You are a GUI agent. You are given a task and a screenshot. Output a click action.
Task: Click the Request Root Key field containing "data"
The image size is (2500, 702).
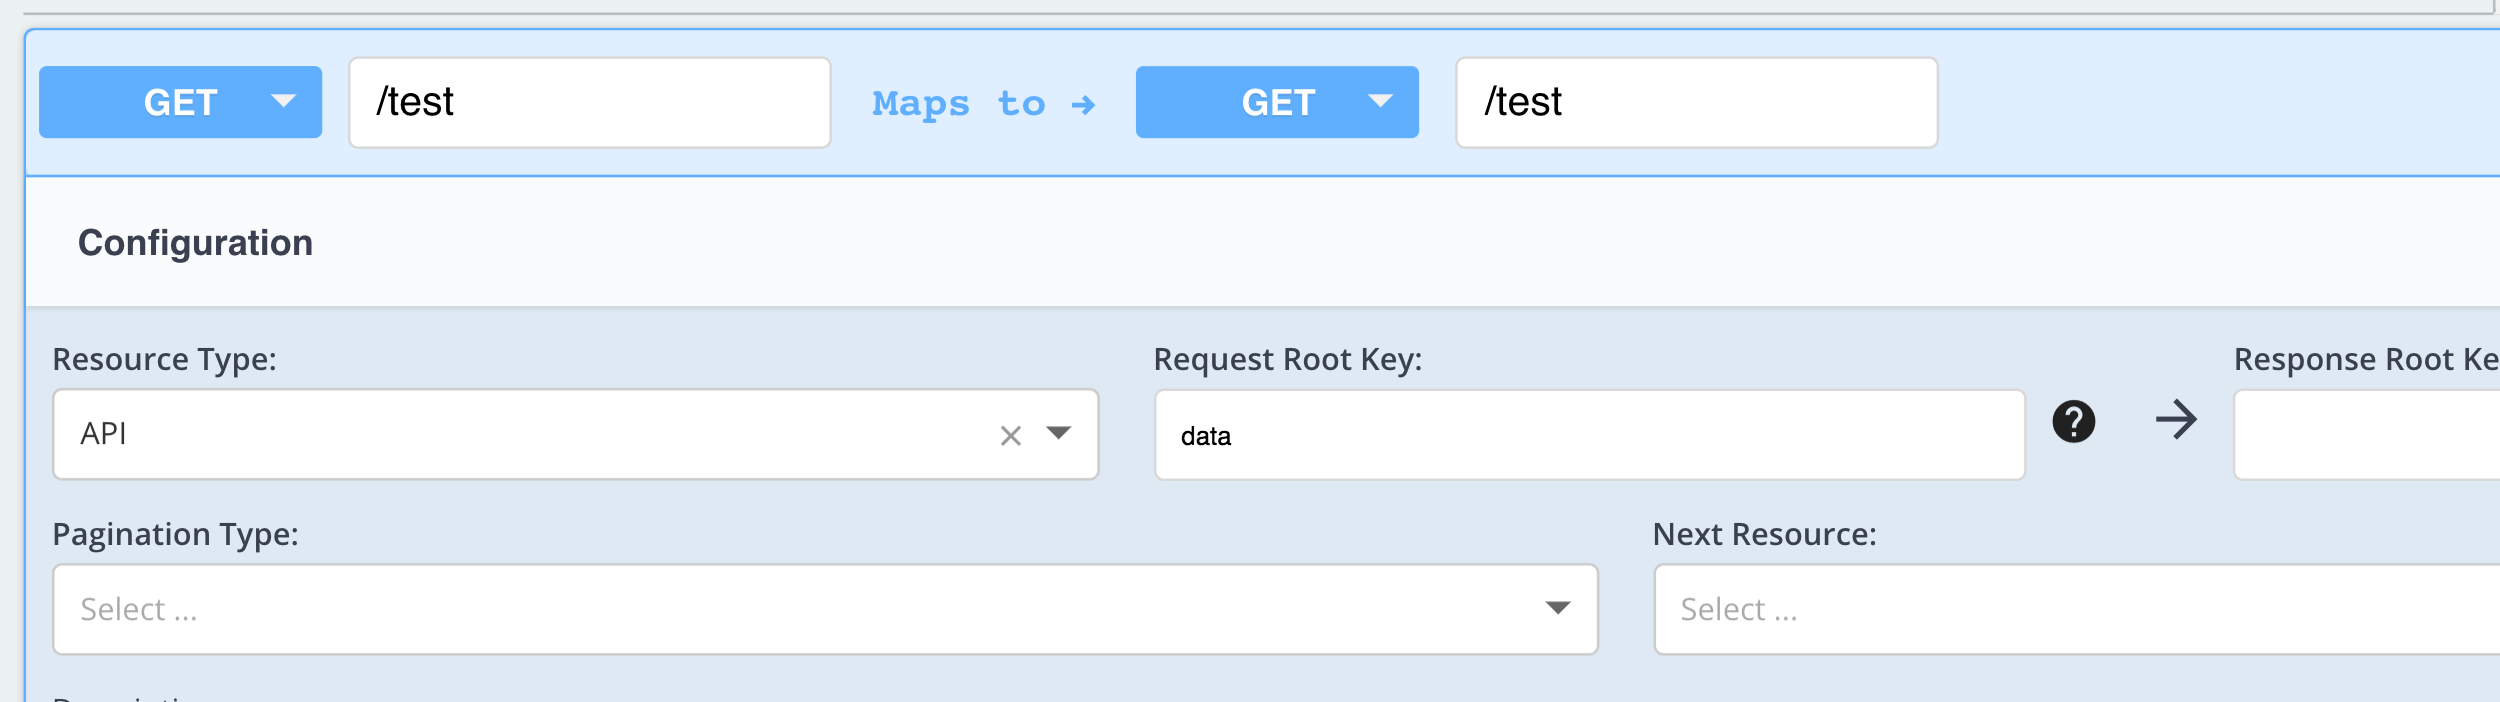tap(1589, 435)
